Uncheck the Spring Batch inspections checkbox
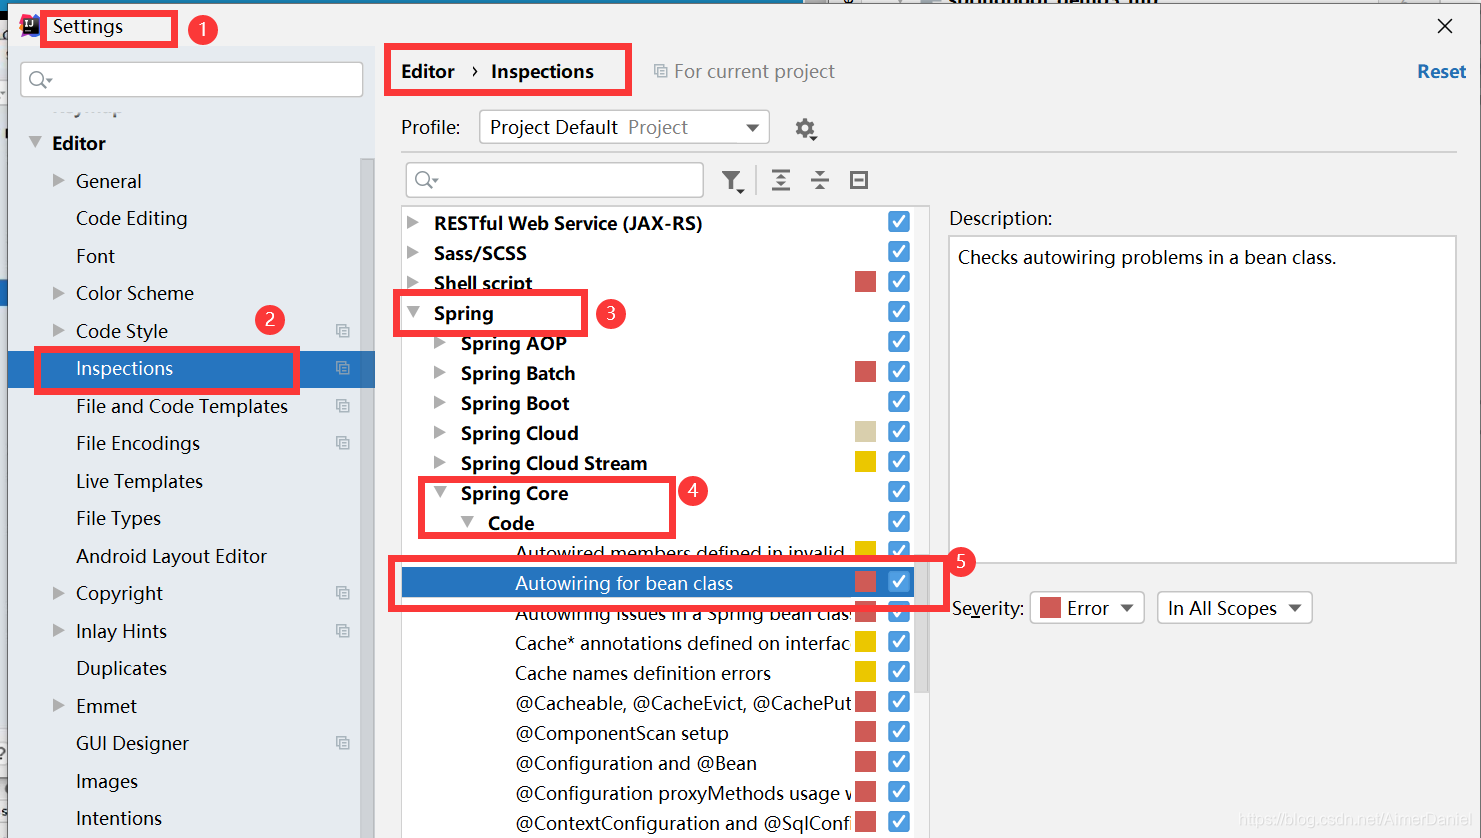The height and width of the screenshot is (838, 1481). [x=899, y=372]
